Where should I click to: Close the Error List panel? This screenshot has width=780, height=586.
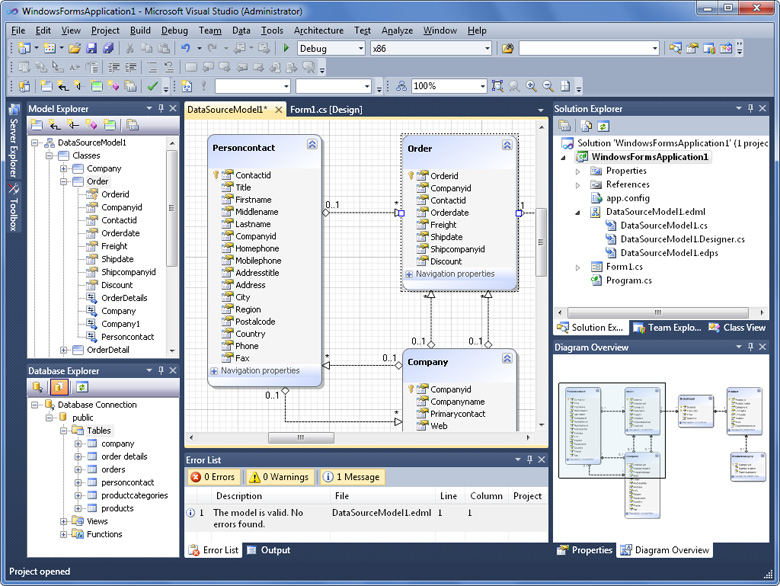[x=542, y=460]
